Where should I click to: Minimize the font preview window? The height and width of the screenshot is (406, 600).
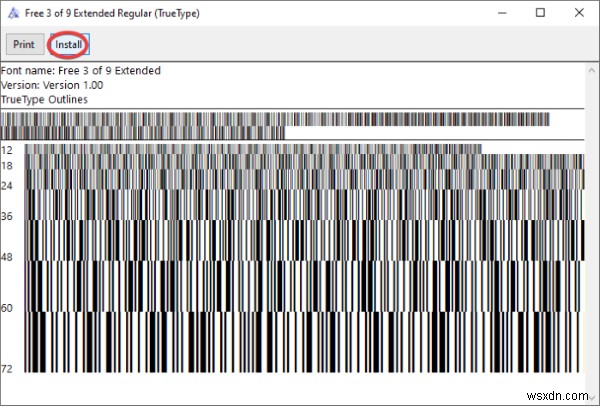click(x=502, y=13)
